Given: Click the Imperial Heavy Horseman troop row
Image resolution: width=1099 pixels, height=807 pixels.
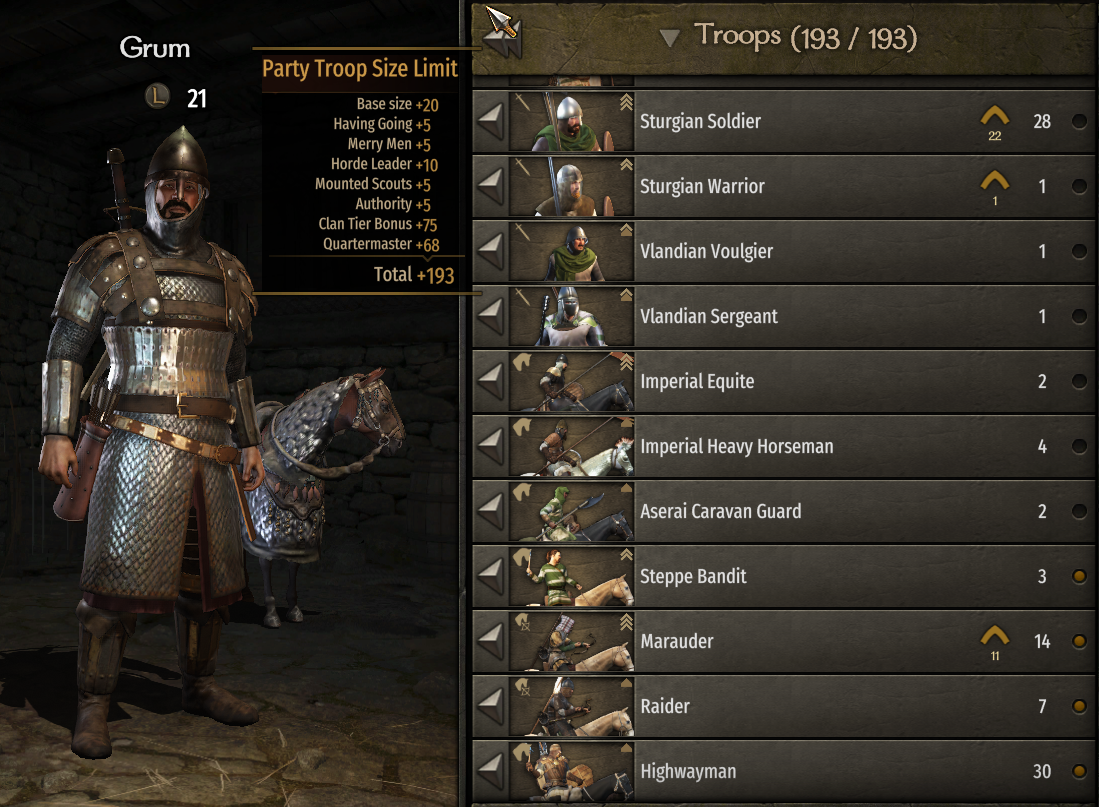Looking at the screenshot, I should (x=783, y=446).
